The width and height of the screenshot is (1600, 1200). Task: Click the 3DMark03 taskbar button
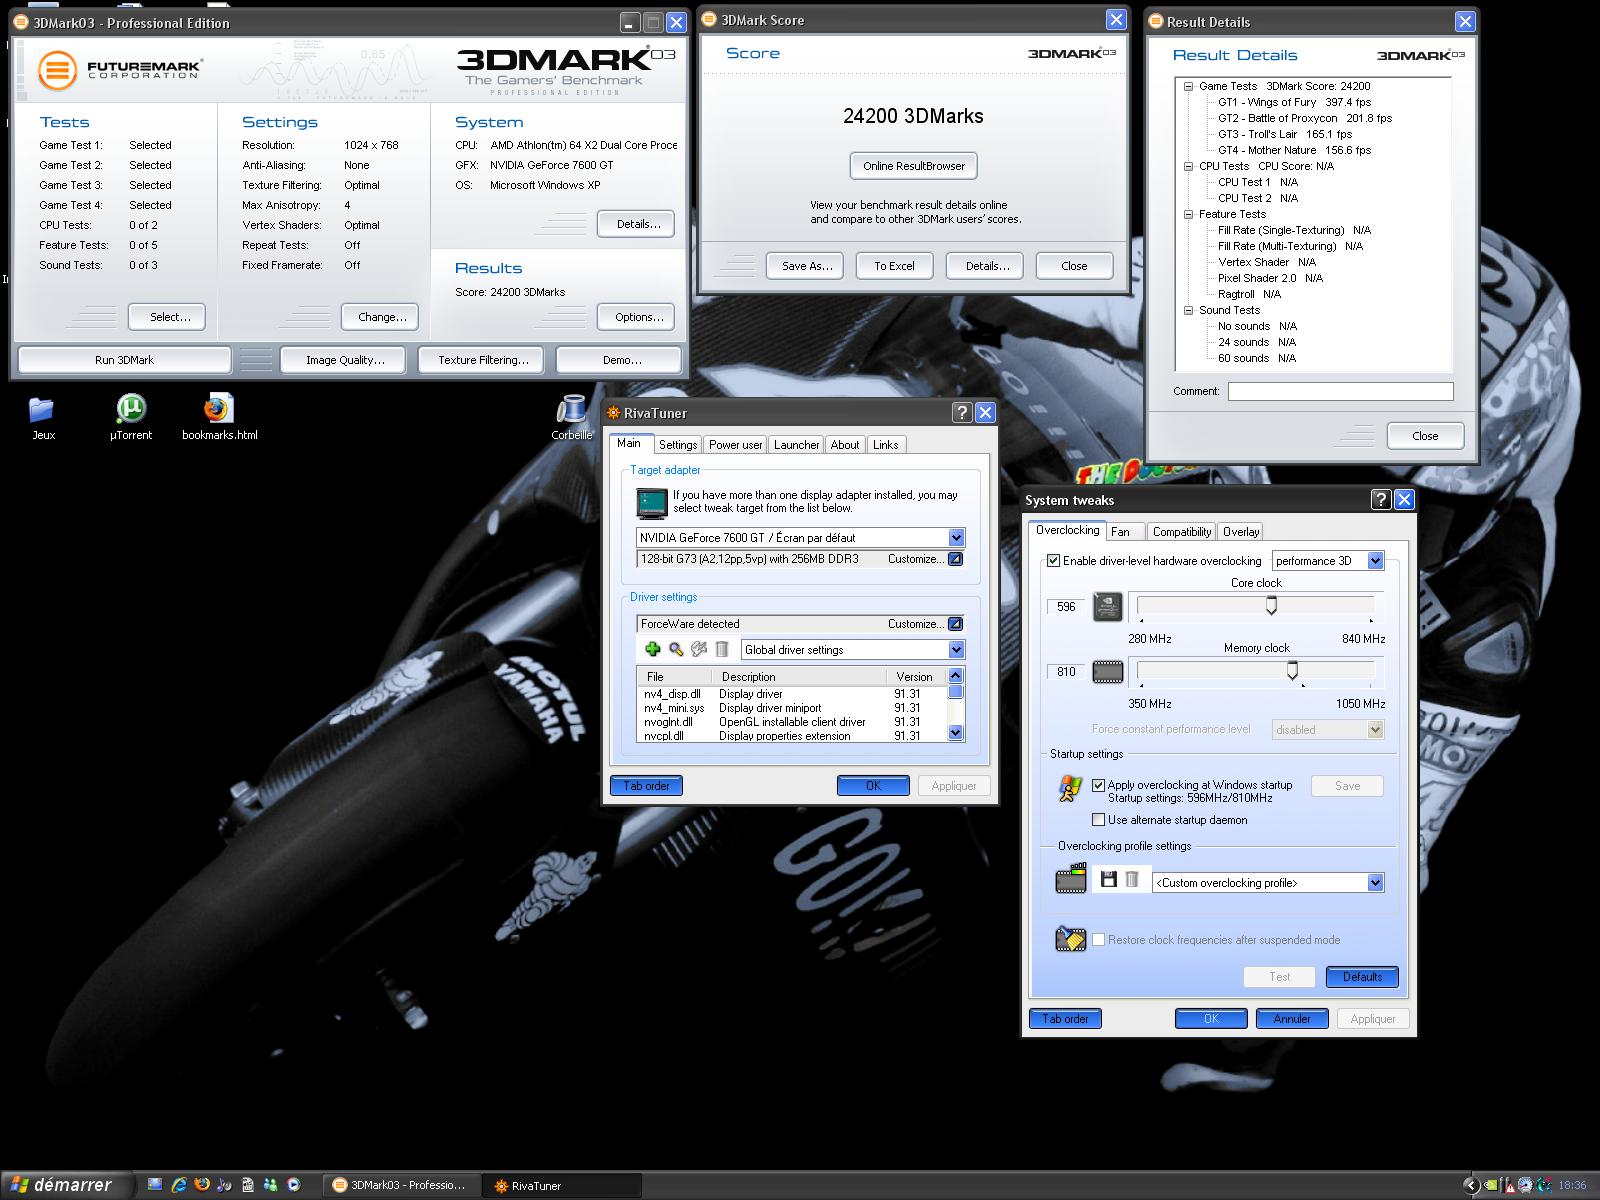402,1185
